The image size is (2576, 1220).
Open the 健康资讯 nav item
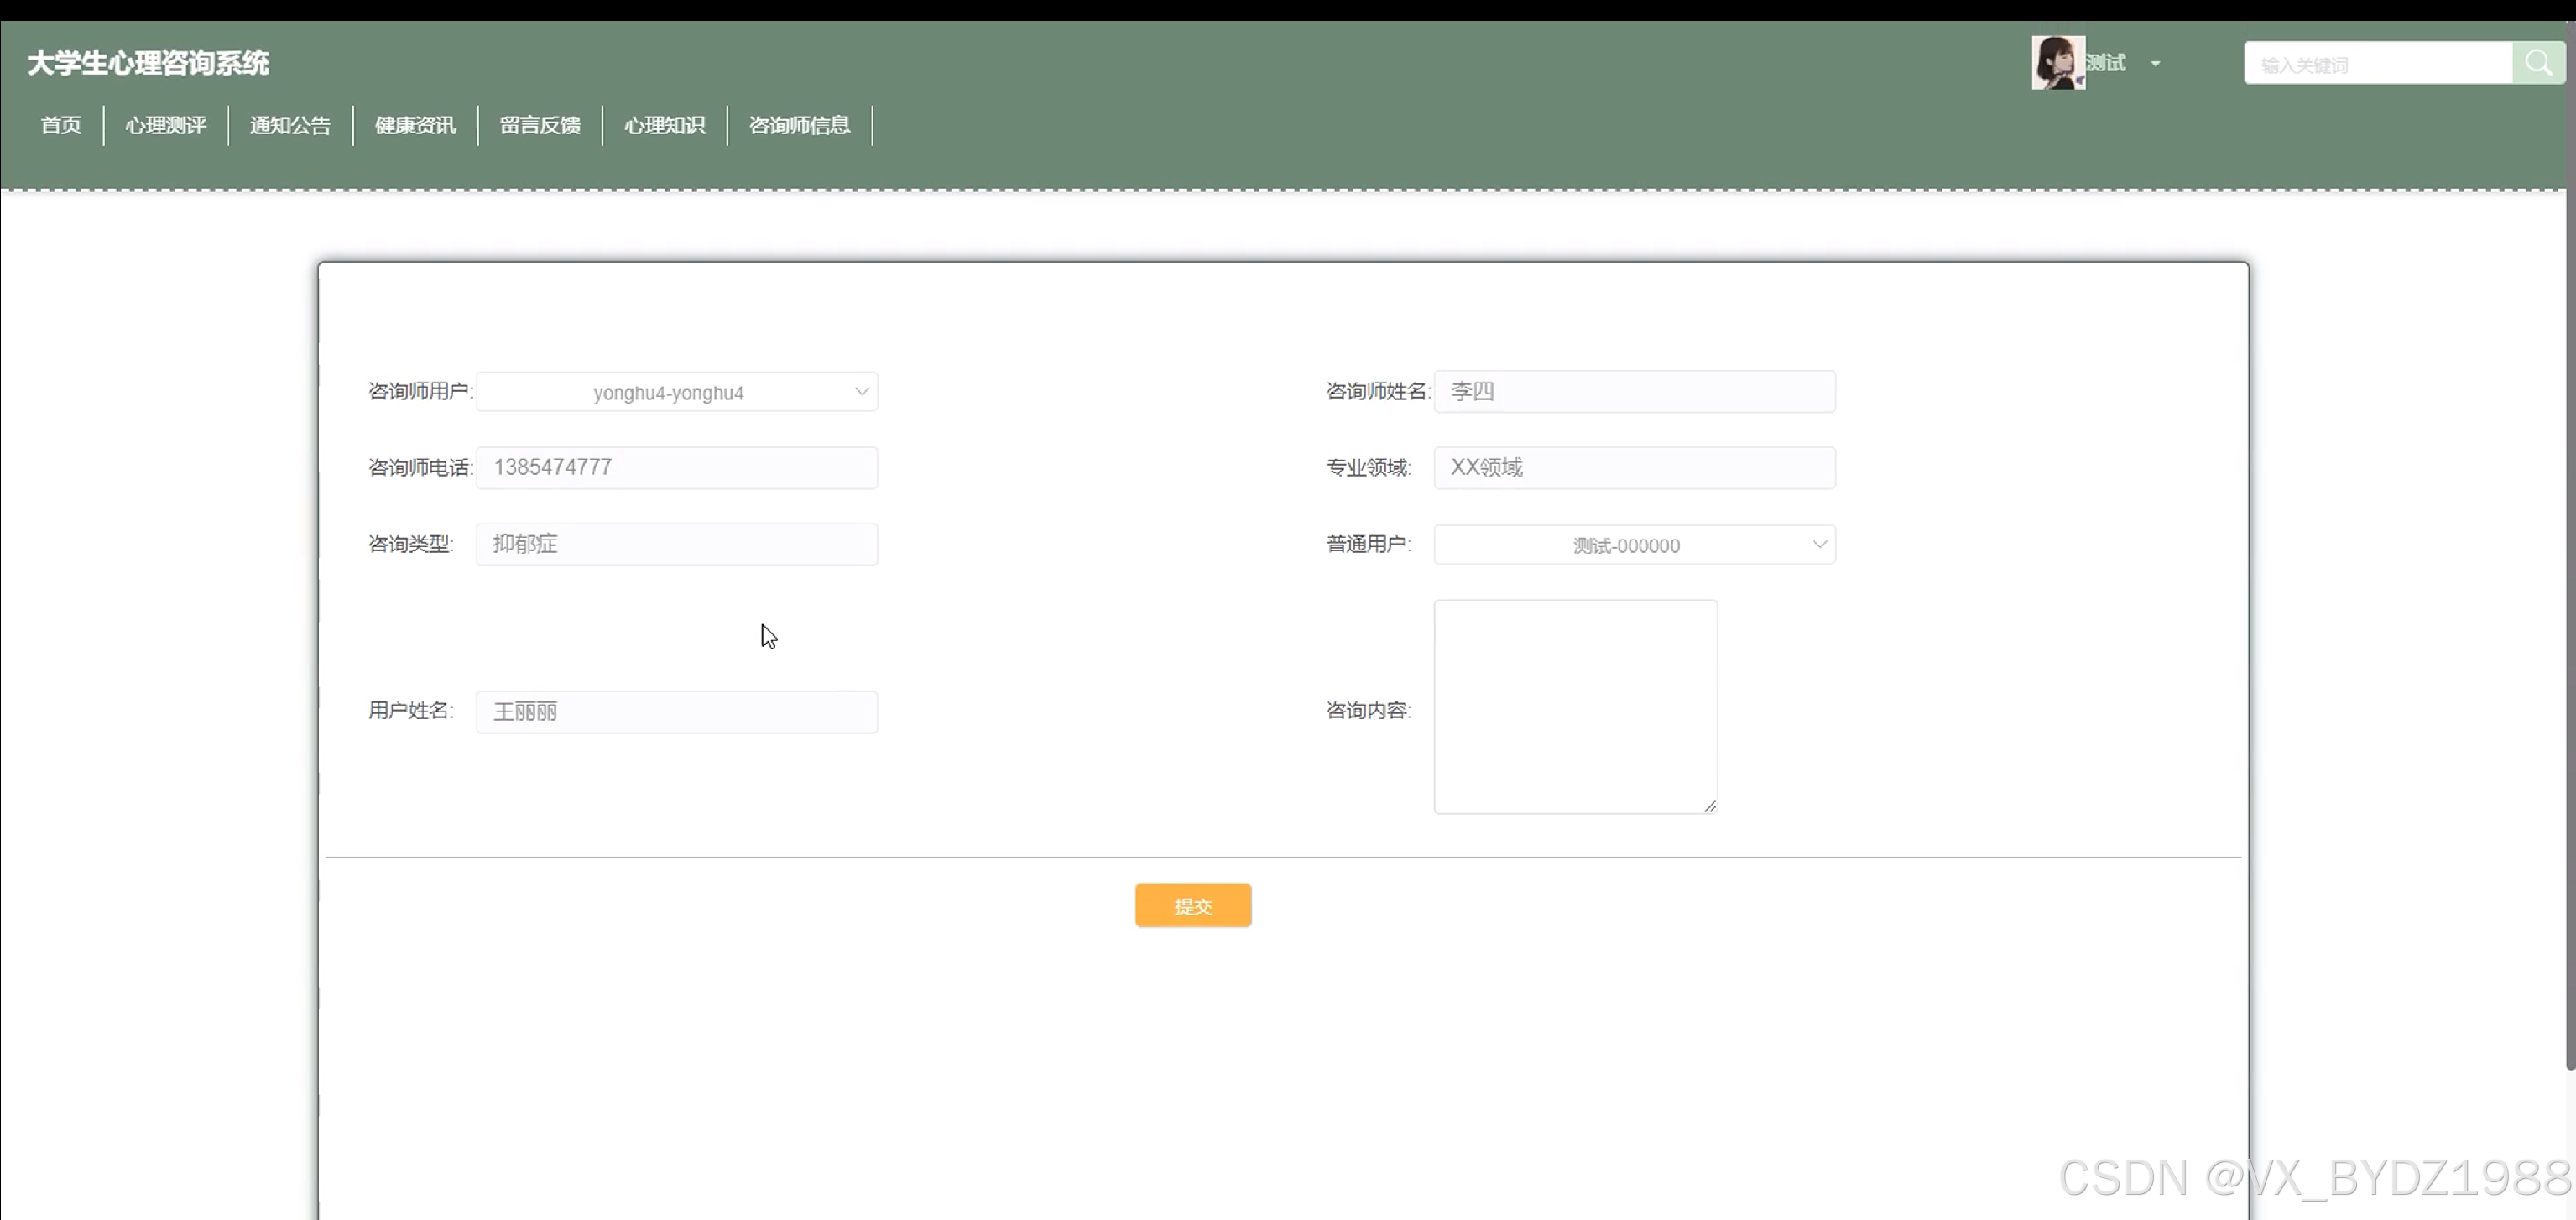[415, 125]
